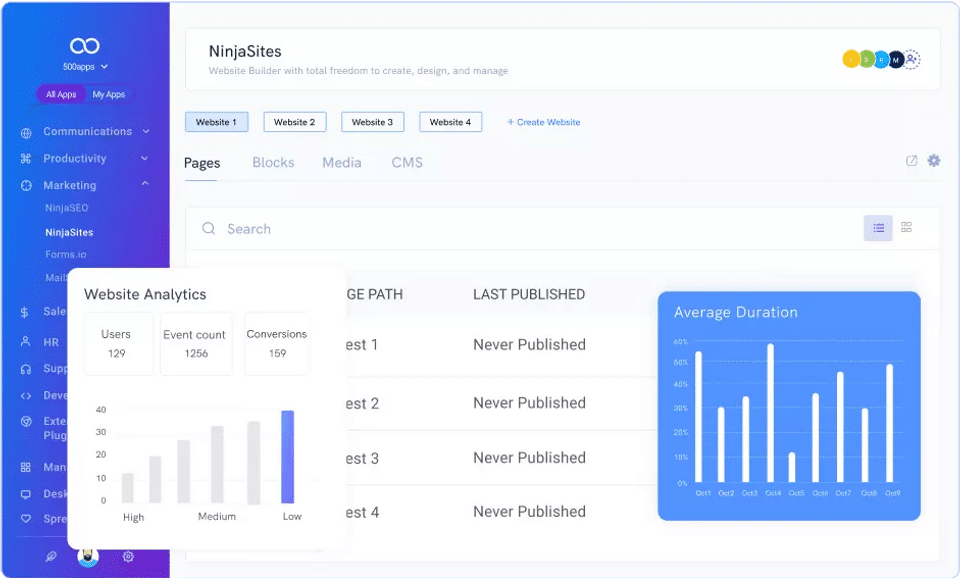Switch to the Media tab
Image resolution: width=960 pixels, height=578 pixels.
[342, 162]
